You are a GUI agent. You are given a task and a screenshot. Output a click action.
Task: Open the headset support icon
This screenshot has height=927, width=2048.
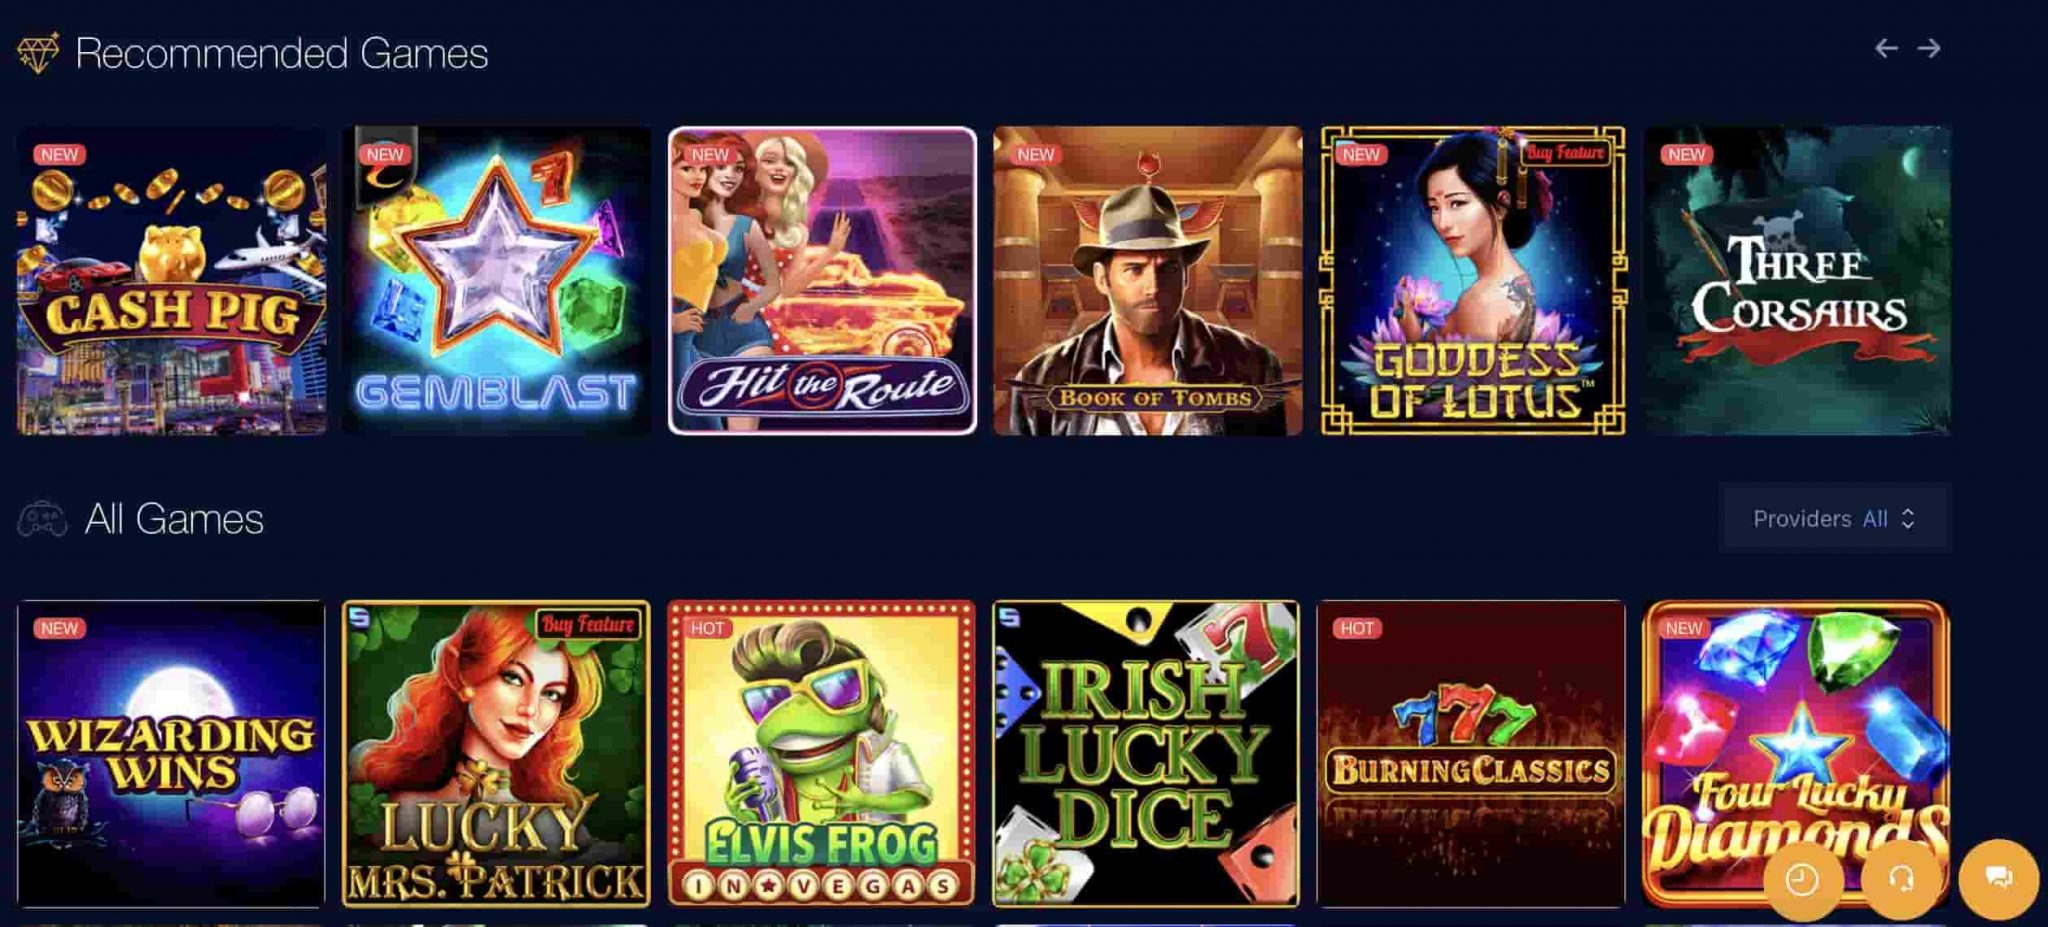[1901, 879]
